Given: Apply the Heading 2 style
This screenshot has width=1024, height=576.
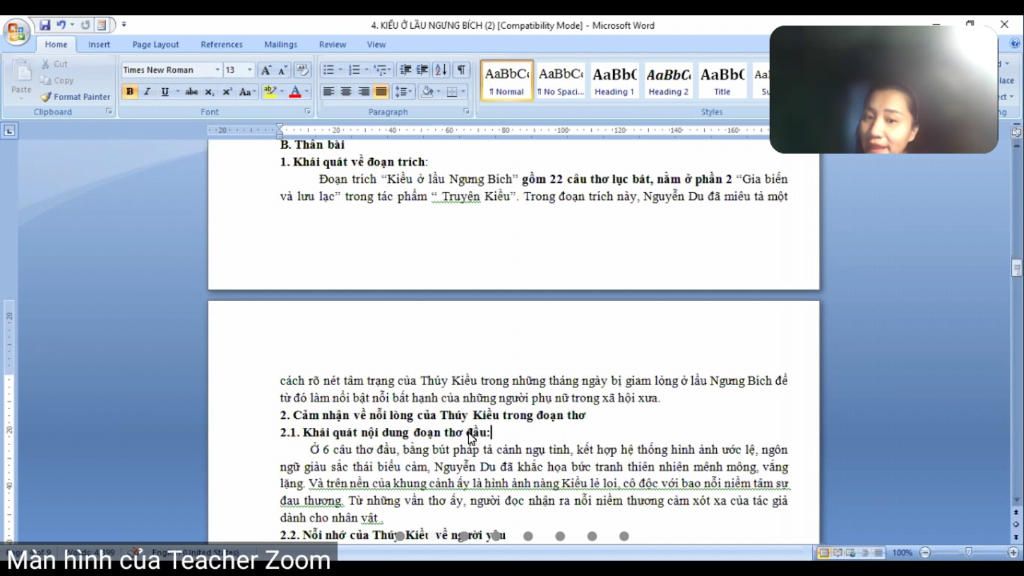Looking at the screenshot, I should point(668,80).
